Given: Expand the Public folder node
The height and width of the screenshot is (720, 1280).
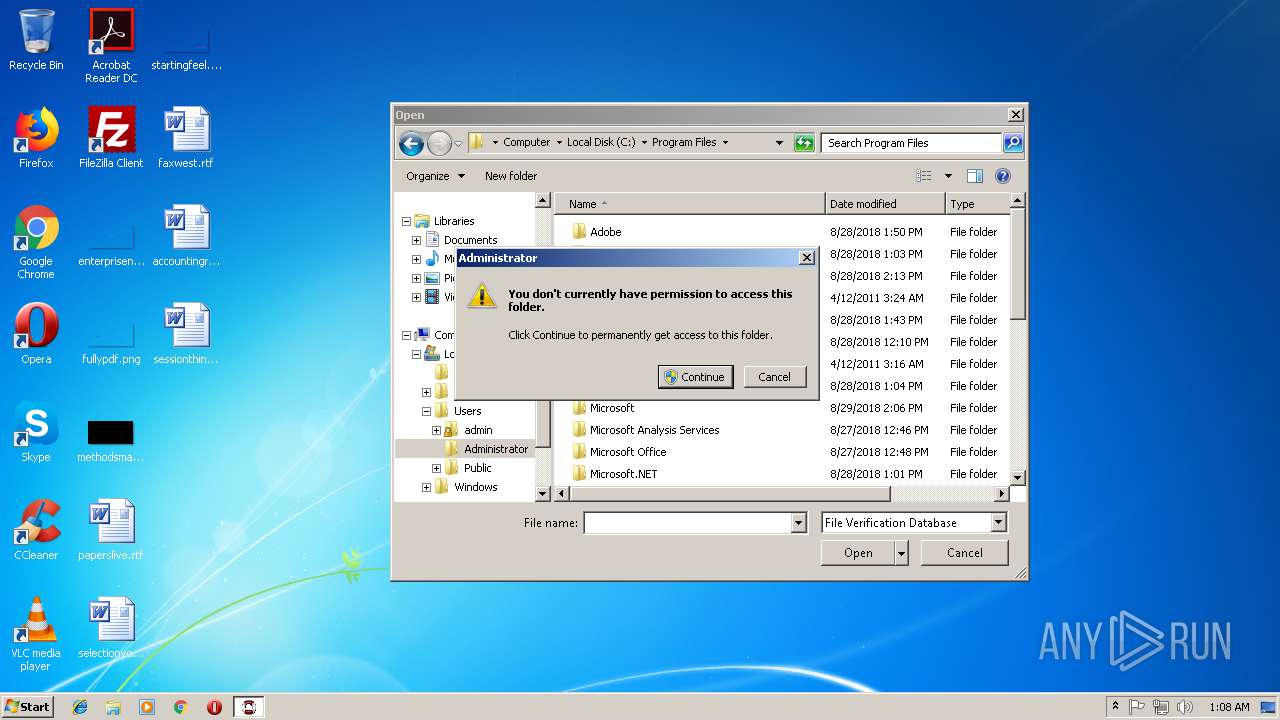Looking at the screenshot, I should click(437, 468).
